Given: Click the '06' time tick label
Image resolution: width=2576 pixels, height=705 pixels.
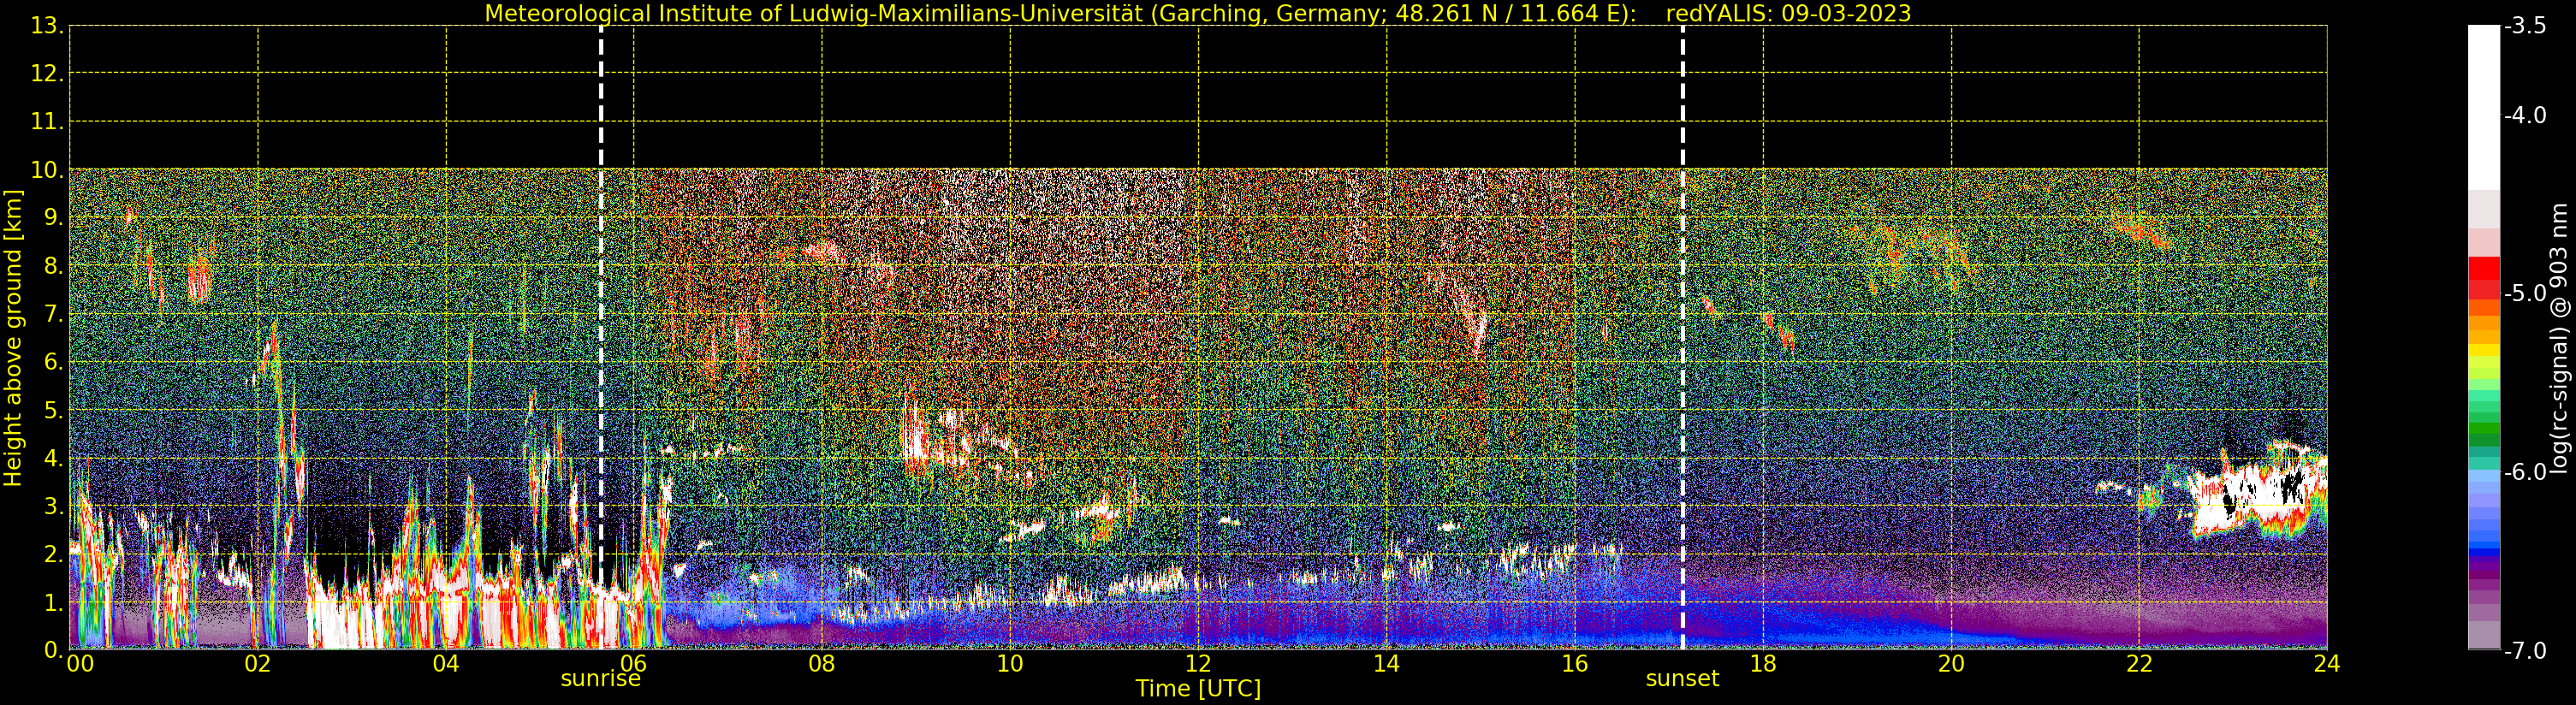Looking at the screenshot, I should 634,664.
